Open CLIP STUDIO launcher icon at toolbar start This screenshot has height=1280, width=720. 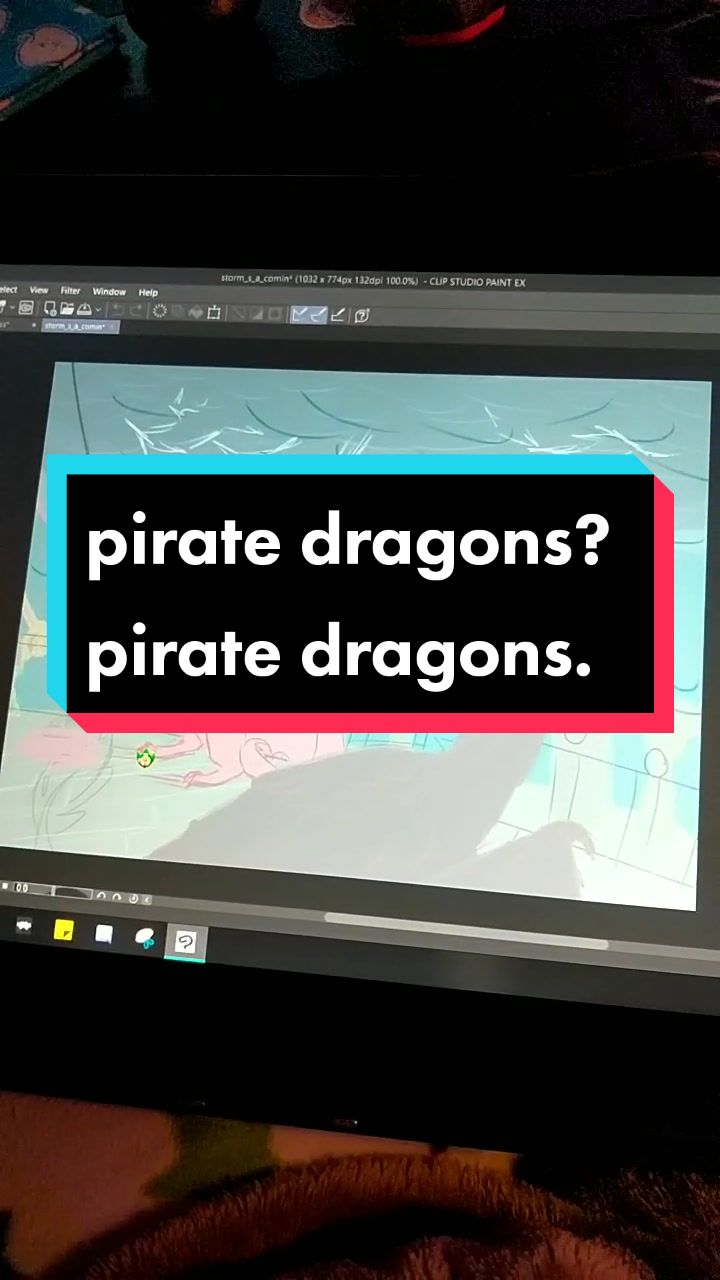[25, 307]
